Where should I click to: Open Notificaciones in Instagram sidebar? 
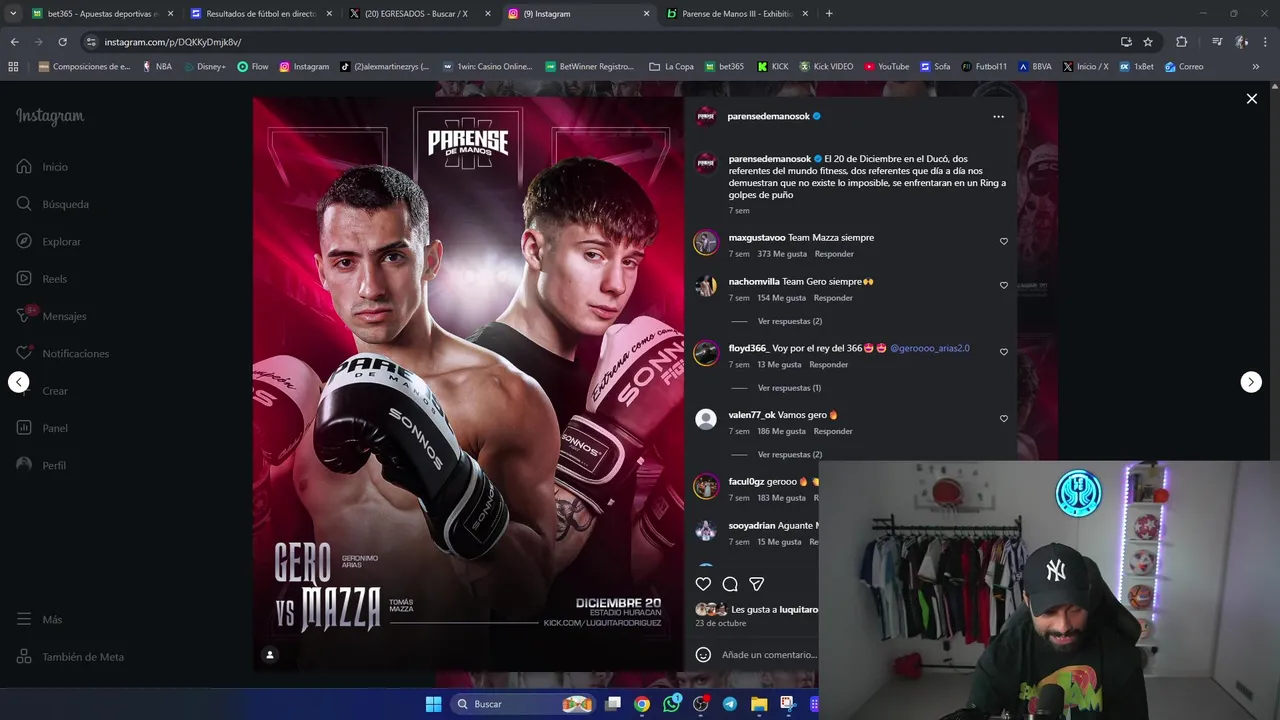coord(63,354)
